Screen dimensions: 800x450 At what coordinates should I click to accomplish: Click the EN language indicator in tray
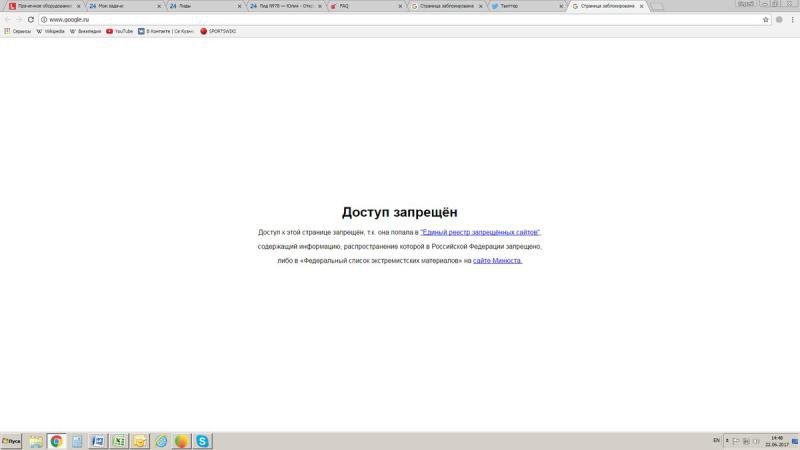(x=716, y=441)
